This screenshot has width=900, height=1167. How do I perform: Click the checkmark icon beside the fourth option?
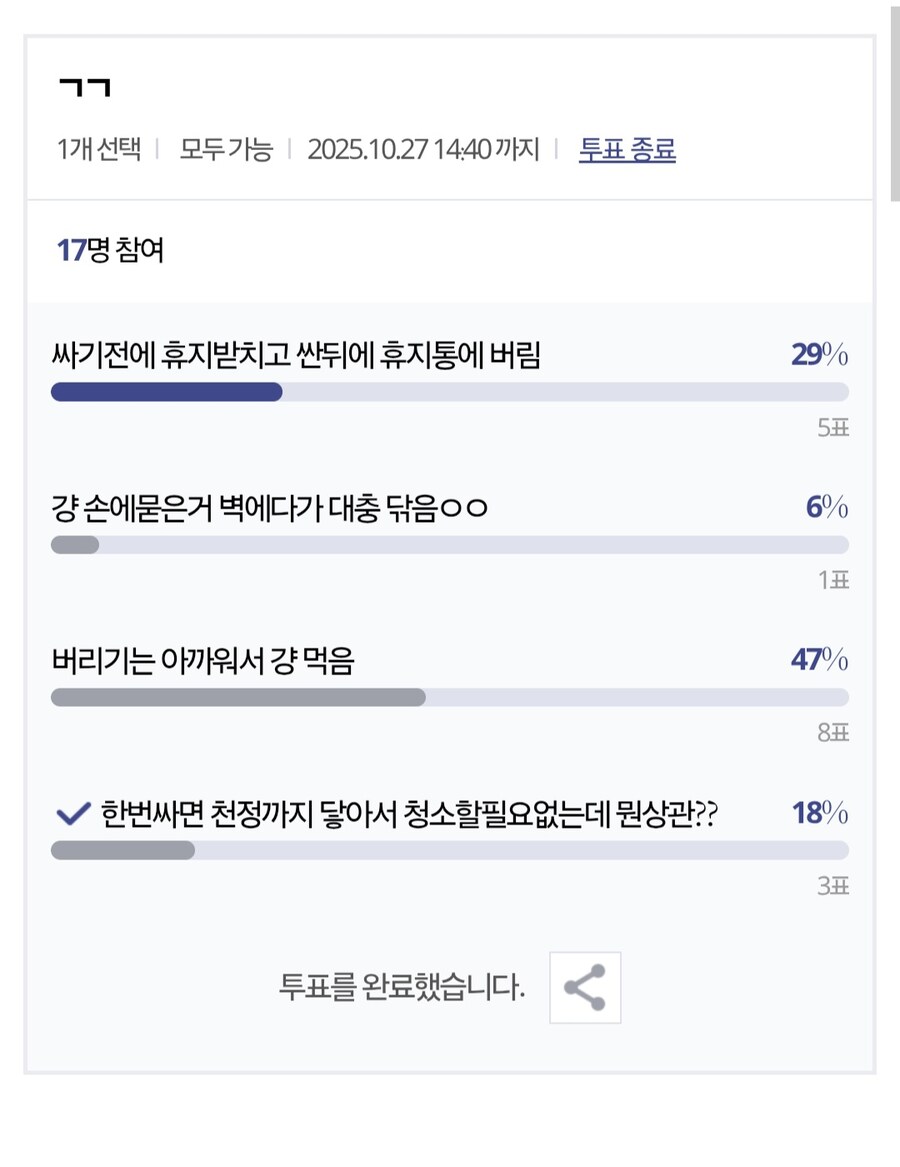point(73,814)
